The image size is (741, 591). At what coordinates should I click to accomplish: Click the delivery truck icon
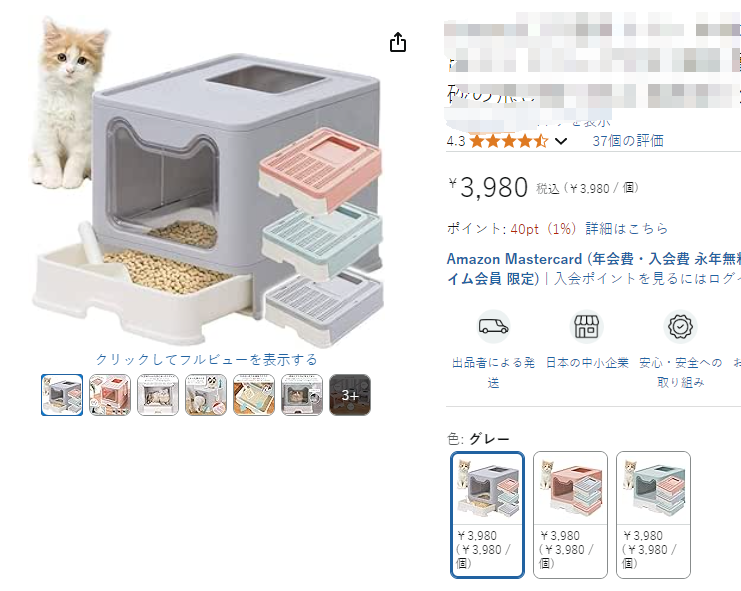(493, 326)
